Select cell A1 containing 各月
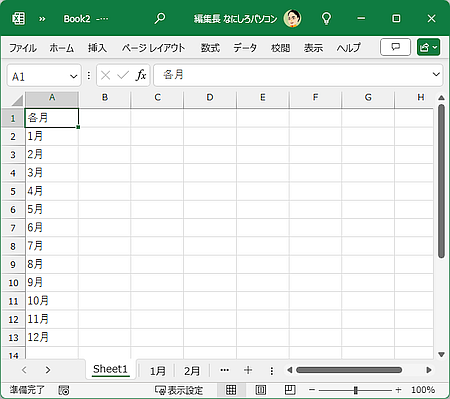The width and height of the screenshot is (450, 399). coord(52,118)
